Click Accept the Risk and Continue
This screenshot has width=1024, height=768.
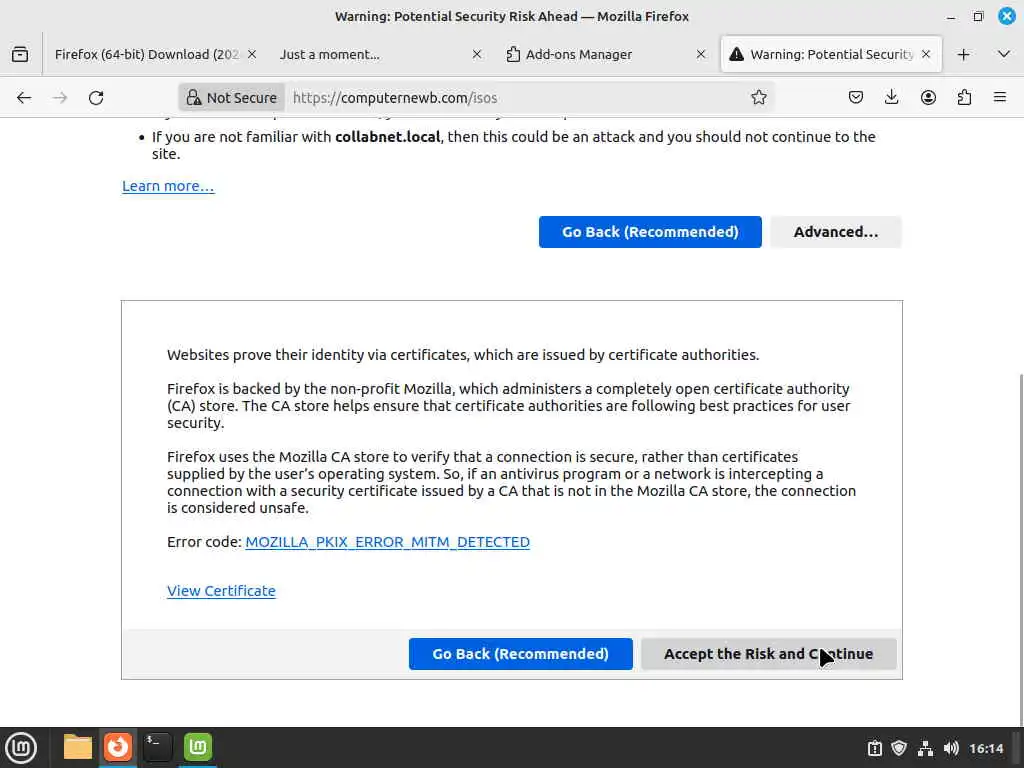click(768, 654)
